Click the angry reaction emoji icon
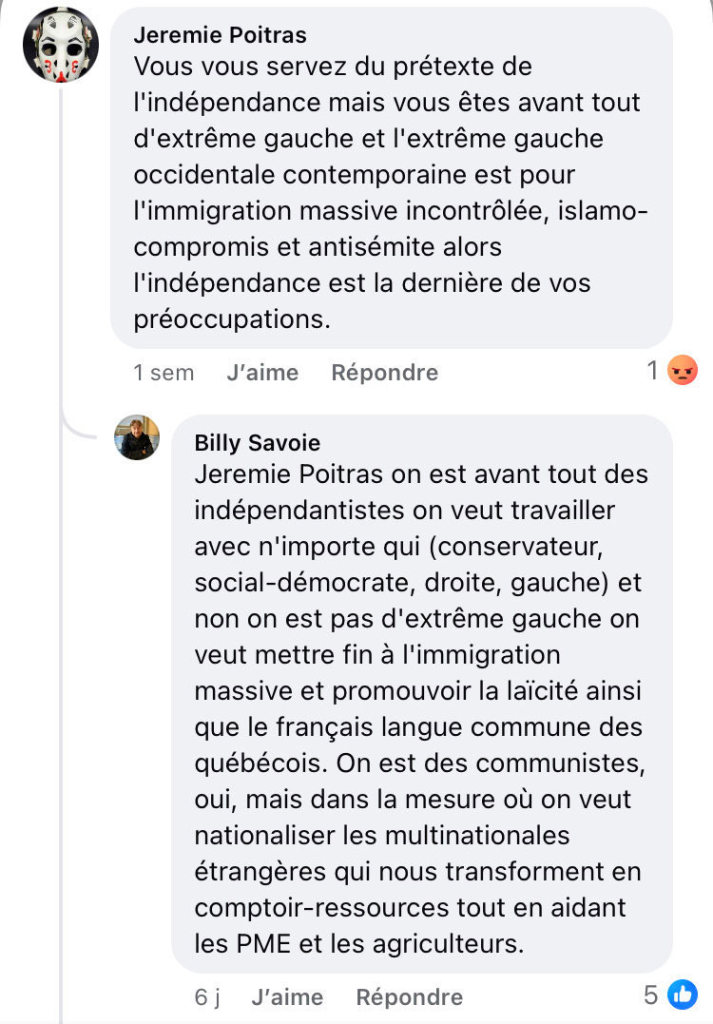Image resolution: width=713 pixels, height=1024 pixels. point(682,372)
